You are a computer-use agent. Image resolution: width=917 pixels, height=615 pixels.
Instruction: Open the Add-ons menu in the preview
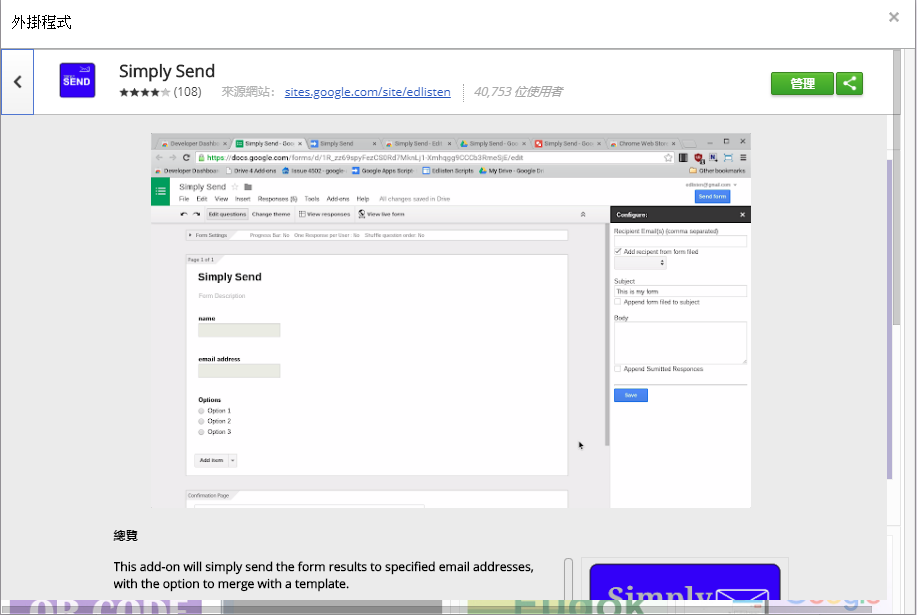click(338, 199)
